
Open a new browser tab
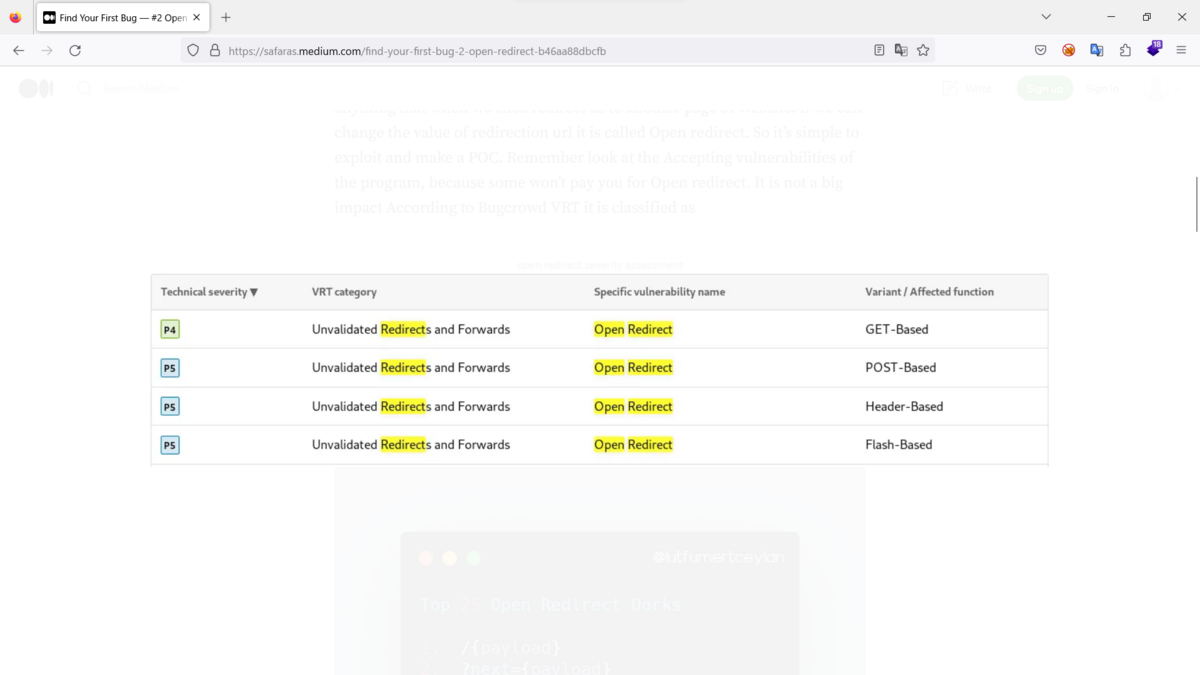tap(226, 17)
